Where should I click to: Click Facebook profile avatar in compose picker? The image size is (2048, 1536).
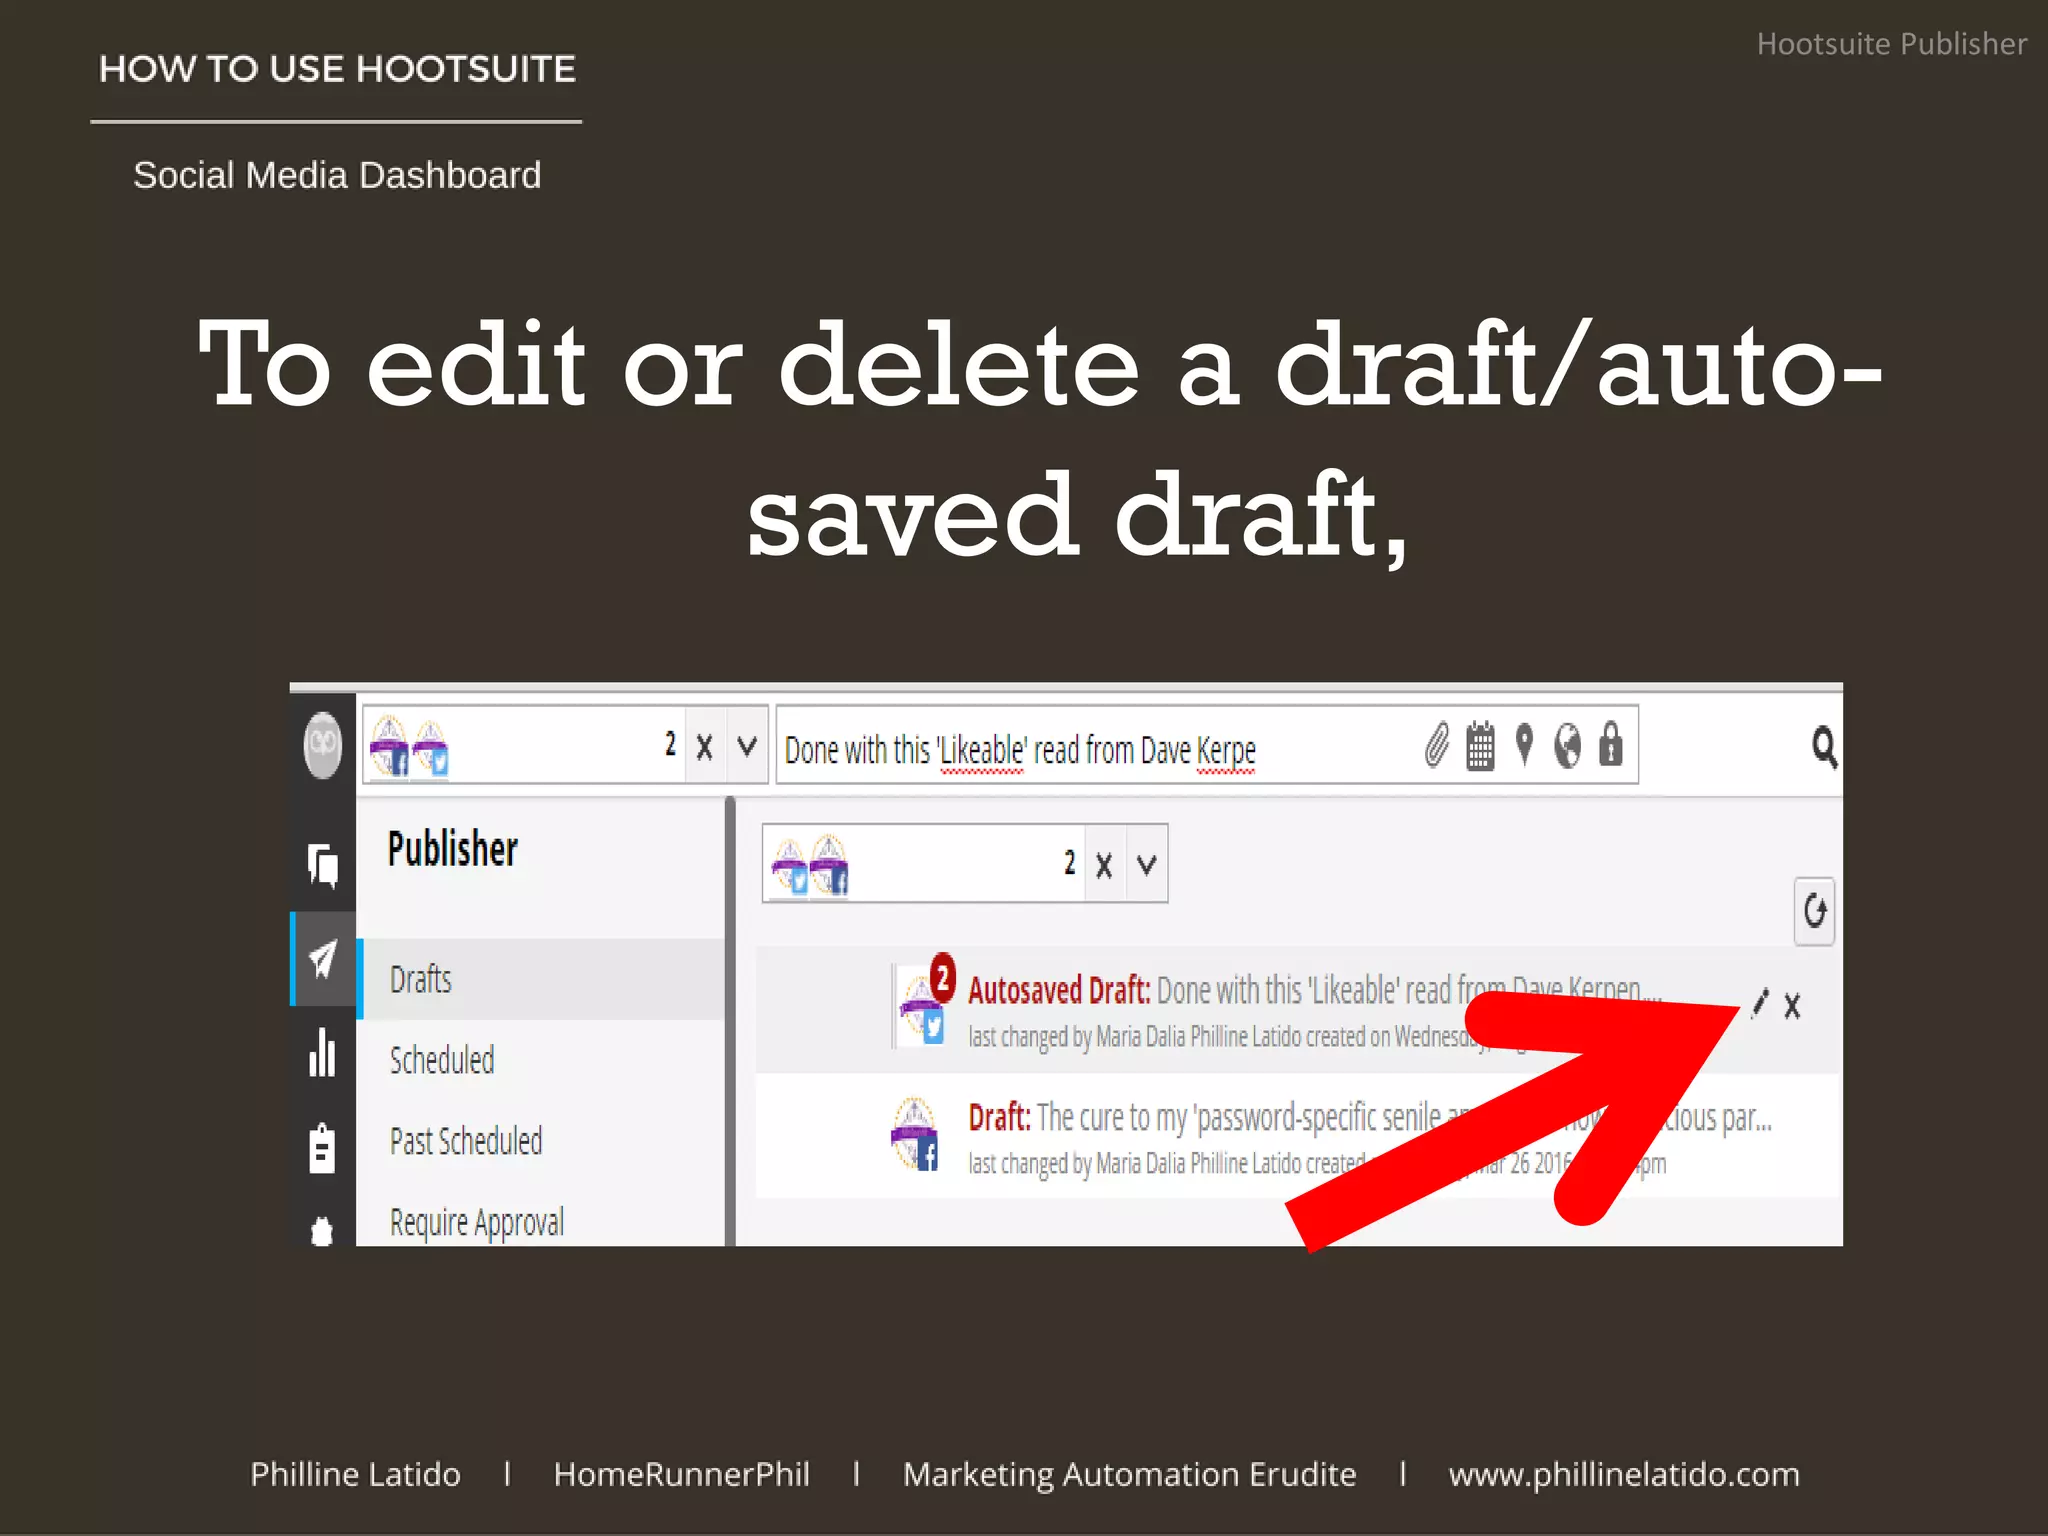pos(390,745)
